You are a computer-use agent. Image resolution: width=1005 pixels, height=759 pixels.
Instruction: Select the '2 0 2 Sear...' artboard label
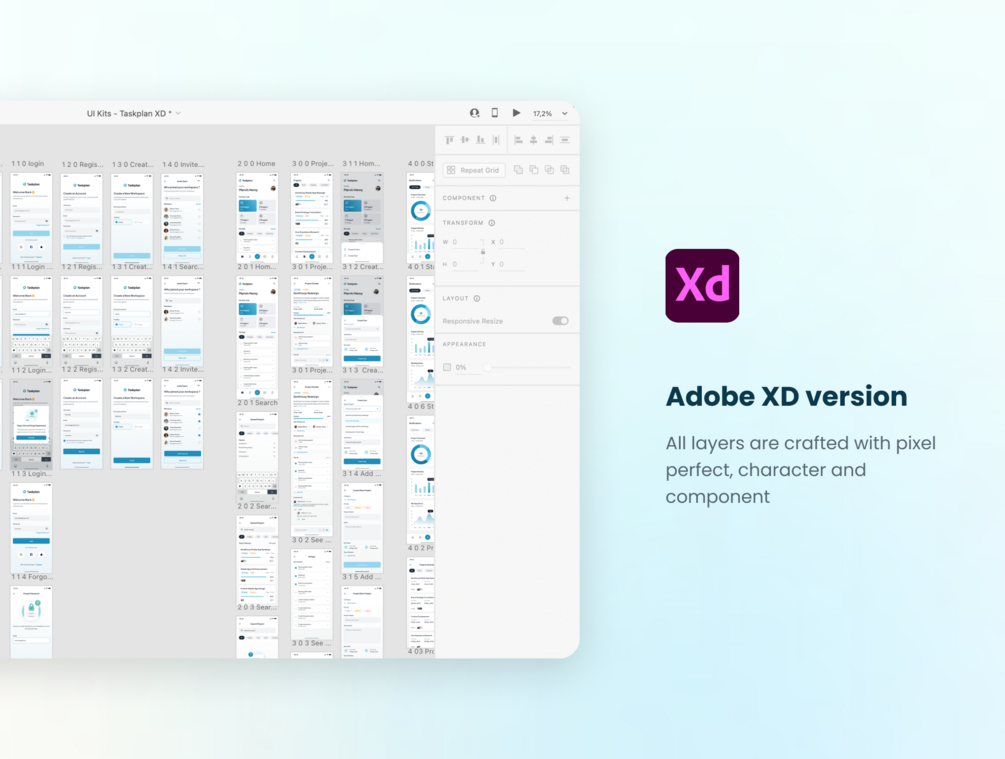(x=258, y=506)
